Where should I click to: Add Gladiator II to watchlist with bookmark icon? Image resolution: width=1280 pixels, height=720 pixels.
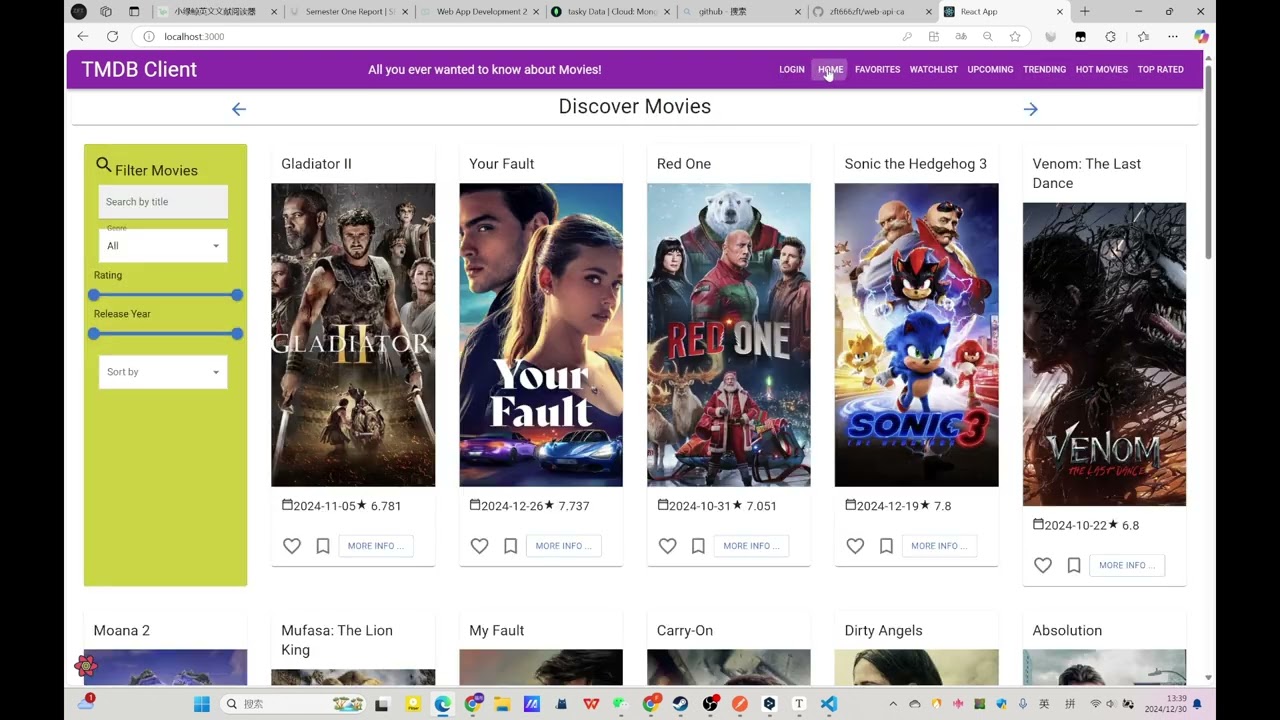(323, 546)
